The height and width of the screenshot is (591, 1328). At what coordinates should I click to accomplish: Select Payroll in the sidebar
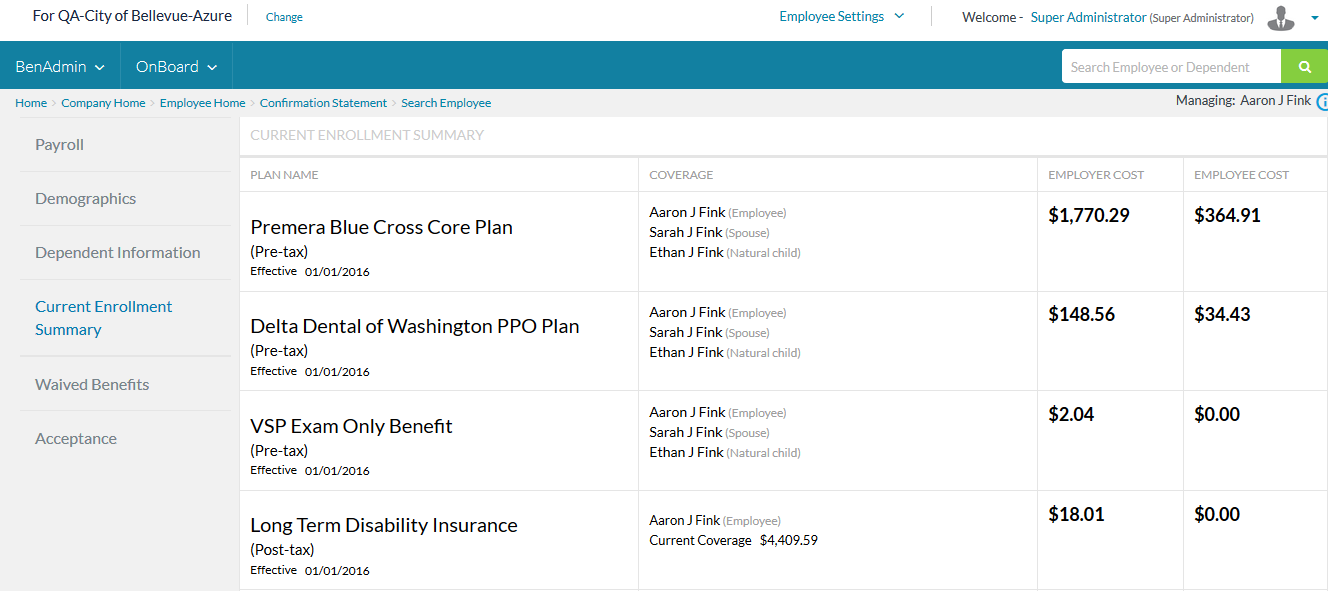pos(125,145)
